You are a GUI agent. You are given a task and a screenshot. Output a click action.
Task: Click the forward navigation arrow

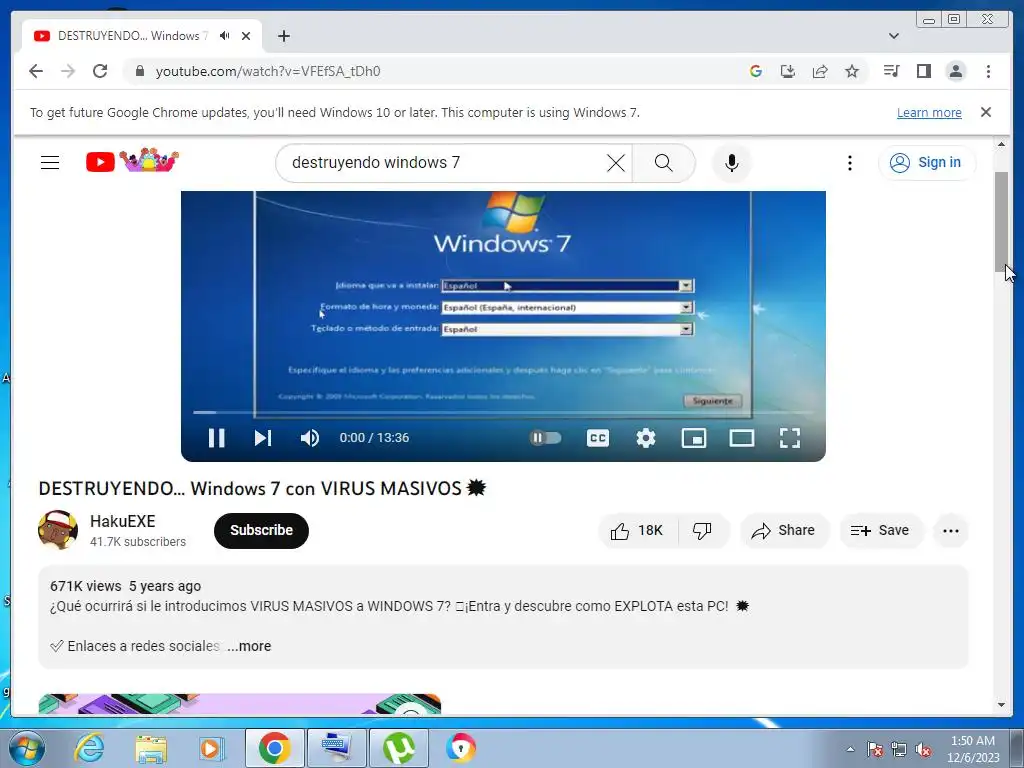click(x=68, y=71)
